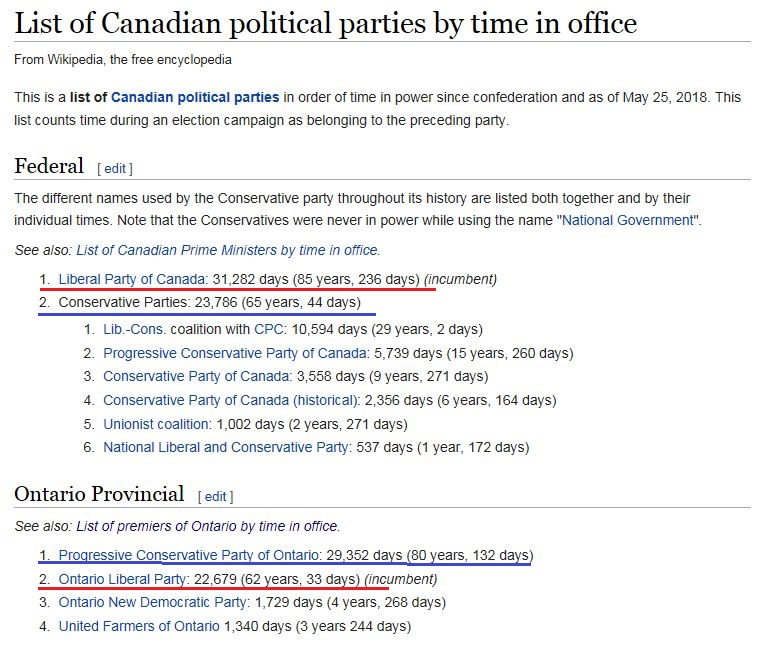Open the National Government link

[628, 221]
